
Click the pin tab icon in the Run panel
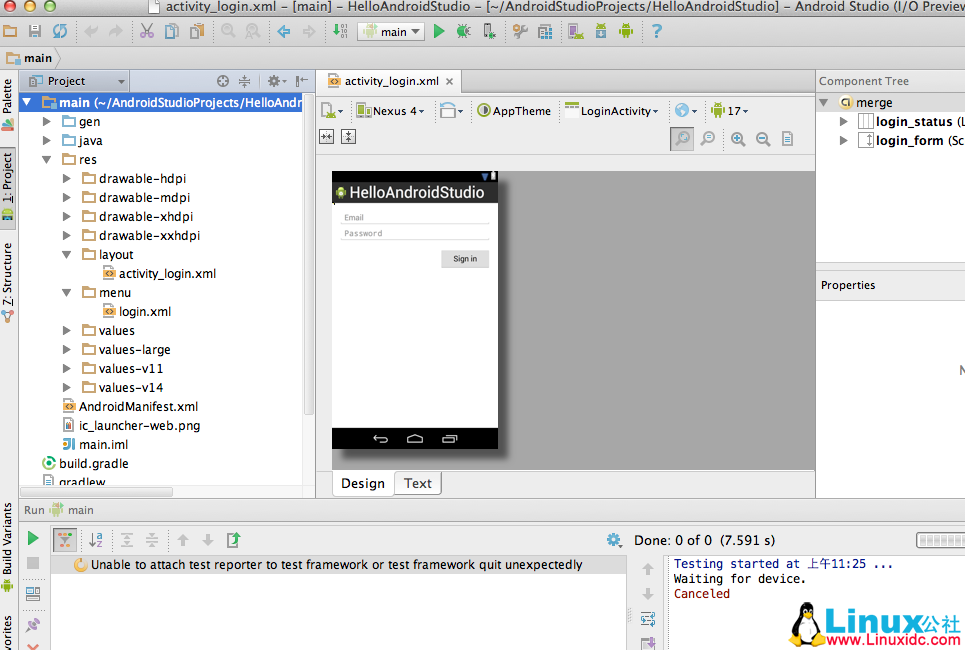coord(33,625)
